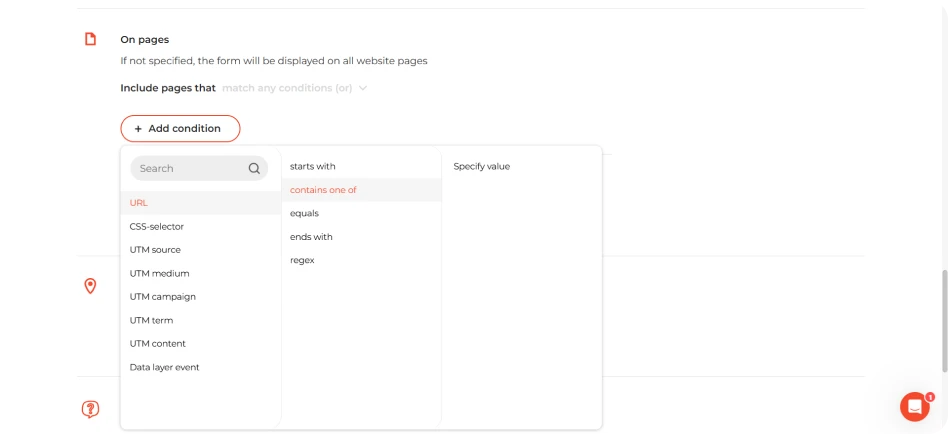Click the magnifying glass search icon
Viewport: 948px width, 434px height.
pos(255,169)
